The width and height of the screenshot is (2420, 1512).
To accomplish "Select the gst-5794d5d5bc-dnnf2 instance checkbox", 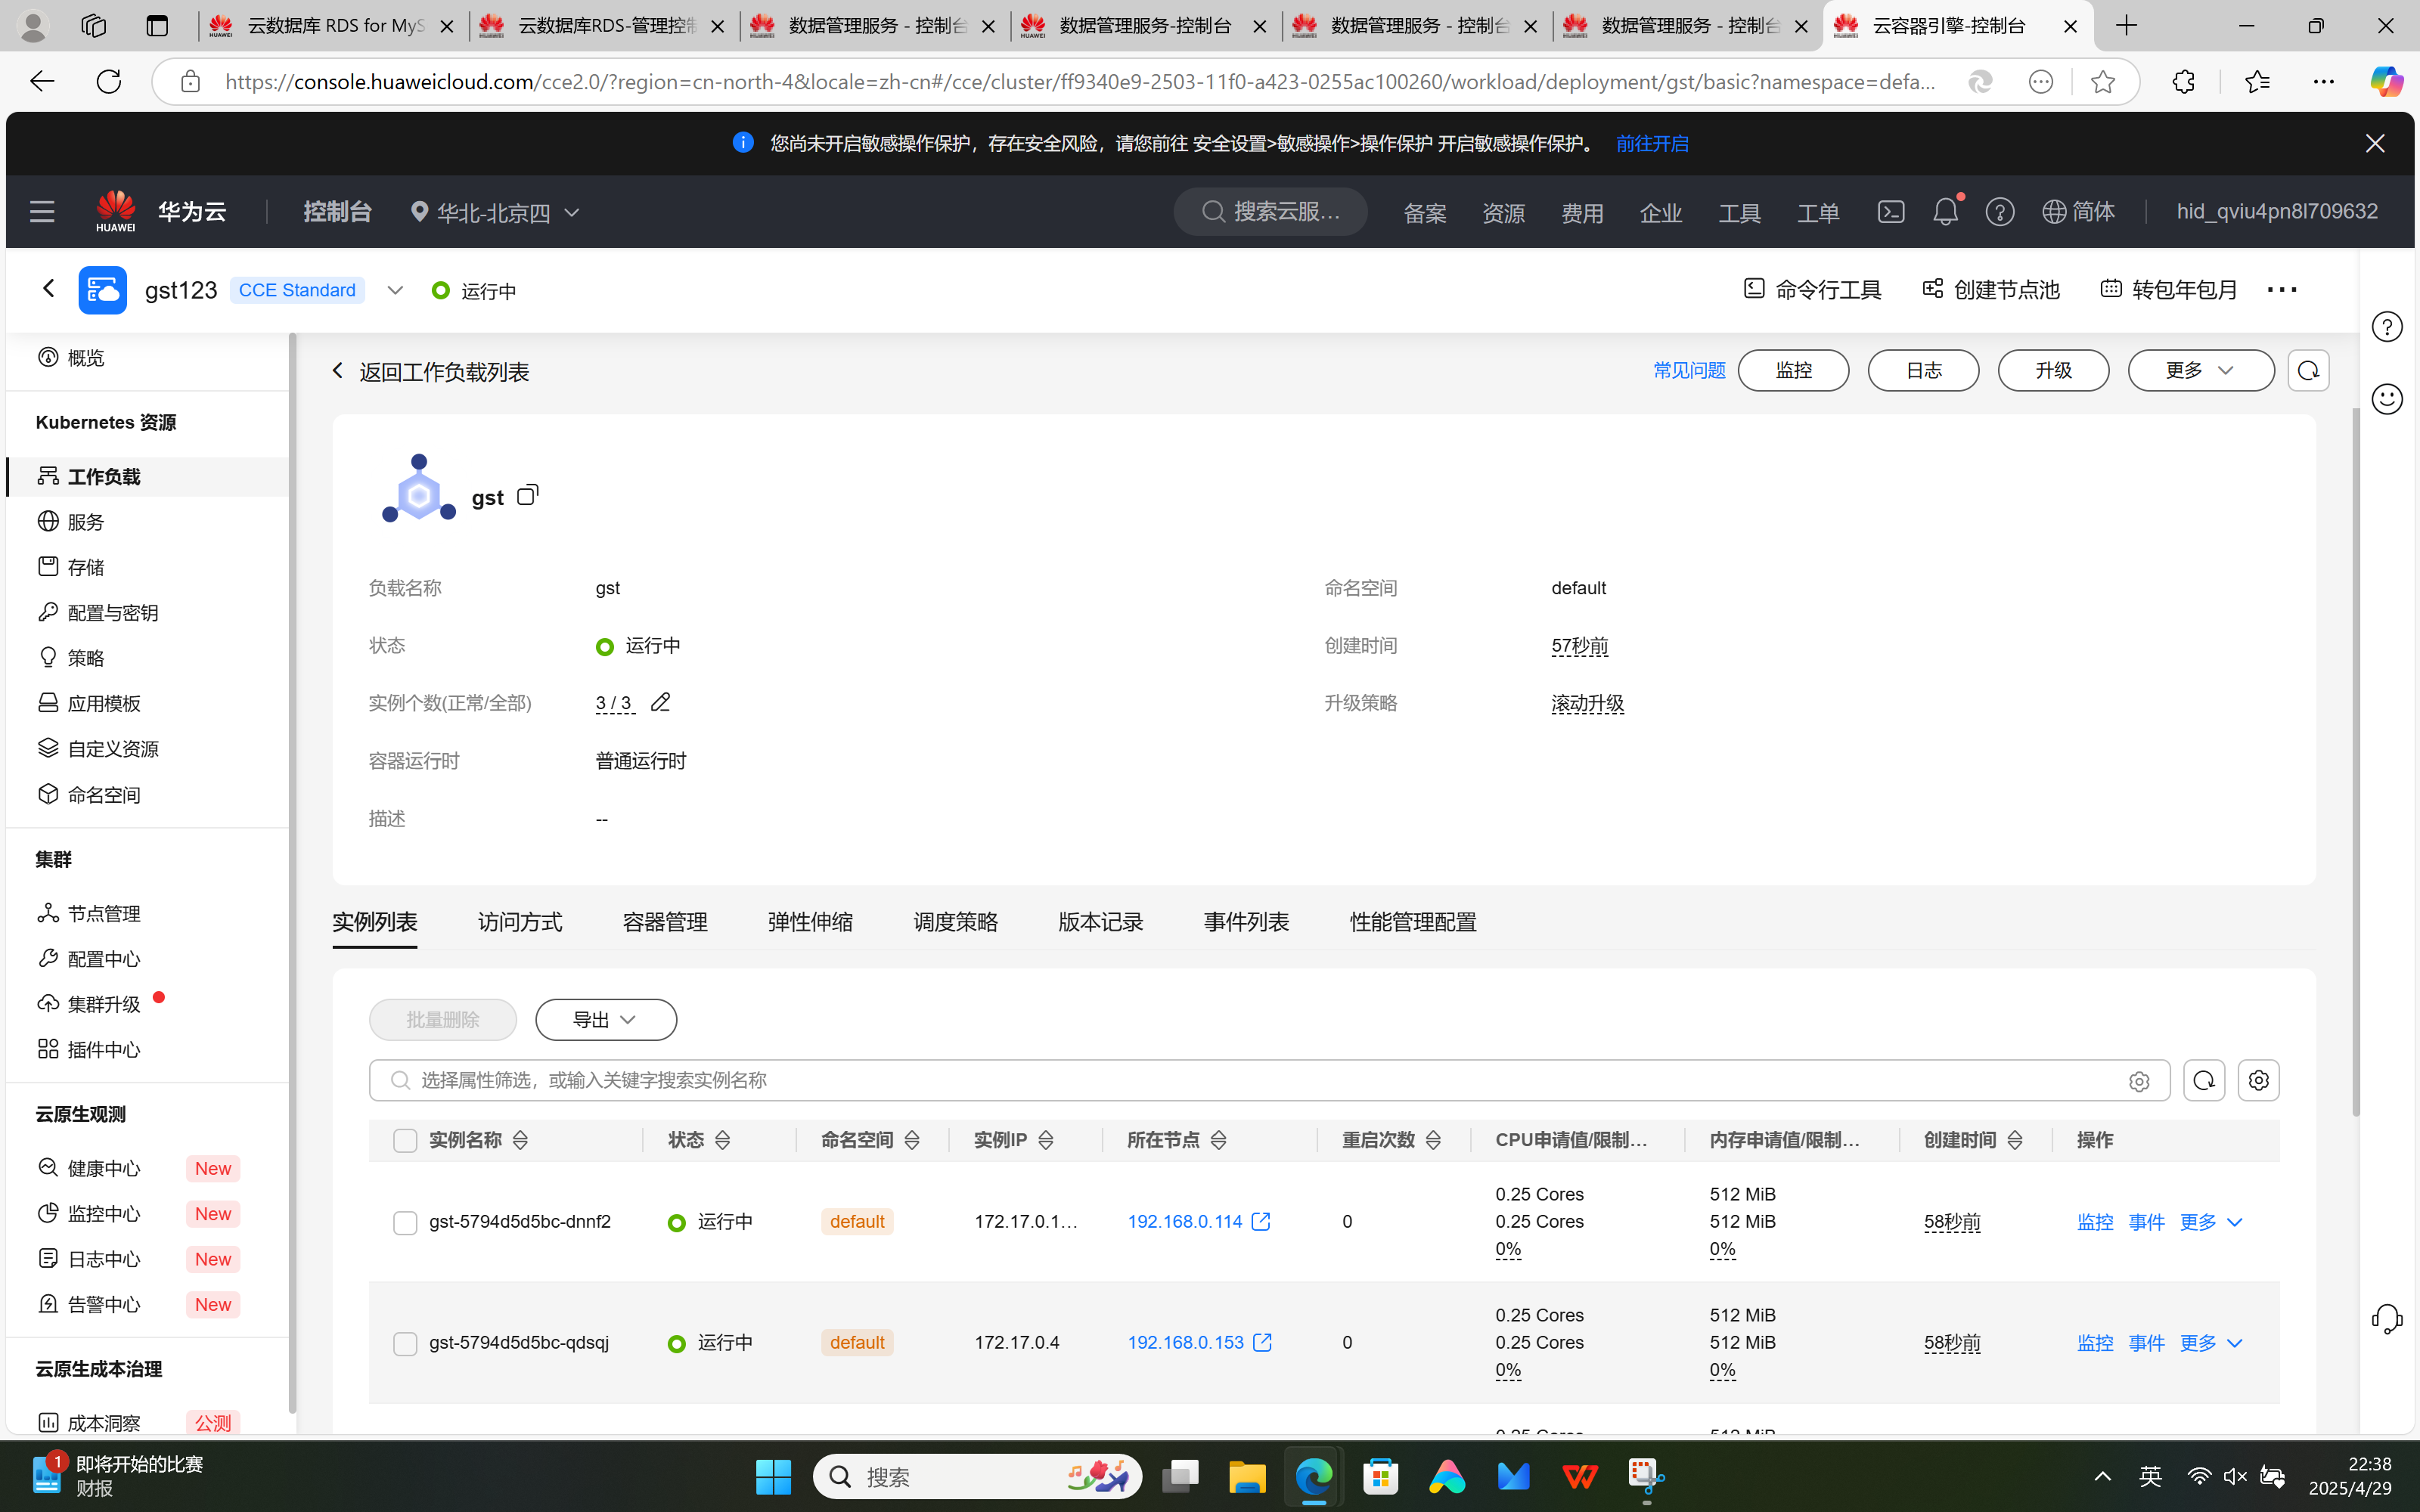I will [405, 1222].
